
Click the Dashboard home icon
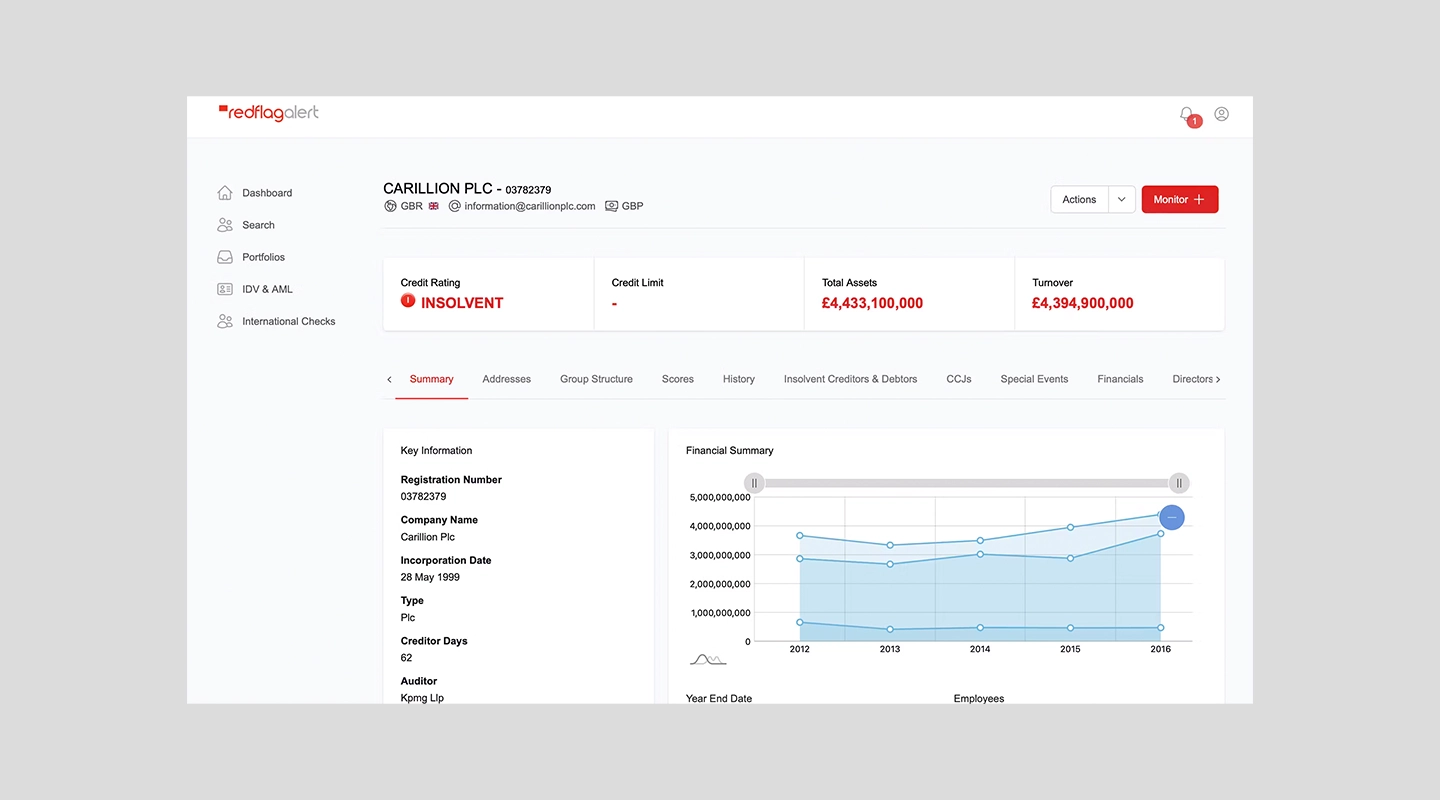(225, 193)
